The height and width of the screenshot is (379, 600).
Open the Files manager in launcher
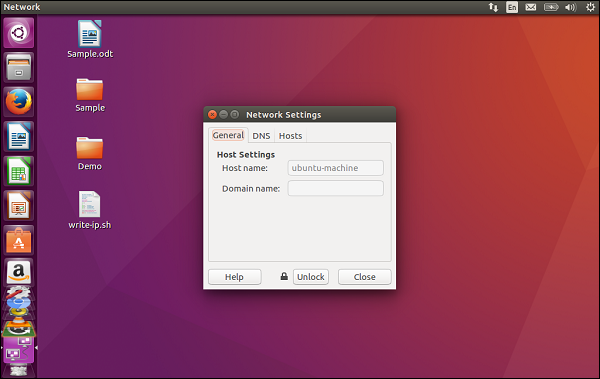pos(19,67)
